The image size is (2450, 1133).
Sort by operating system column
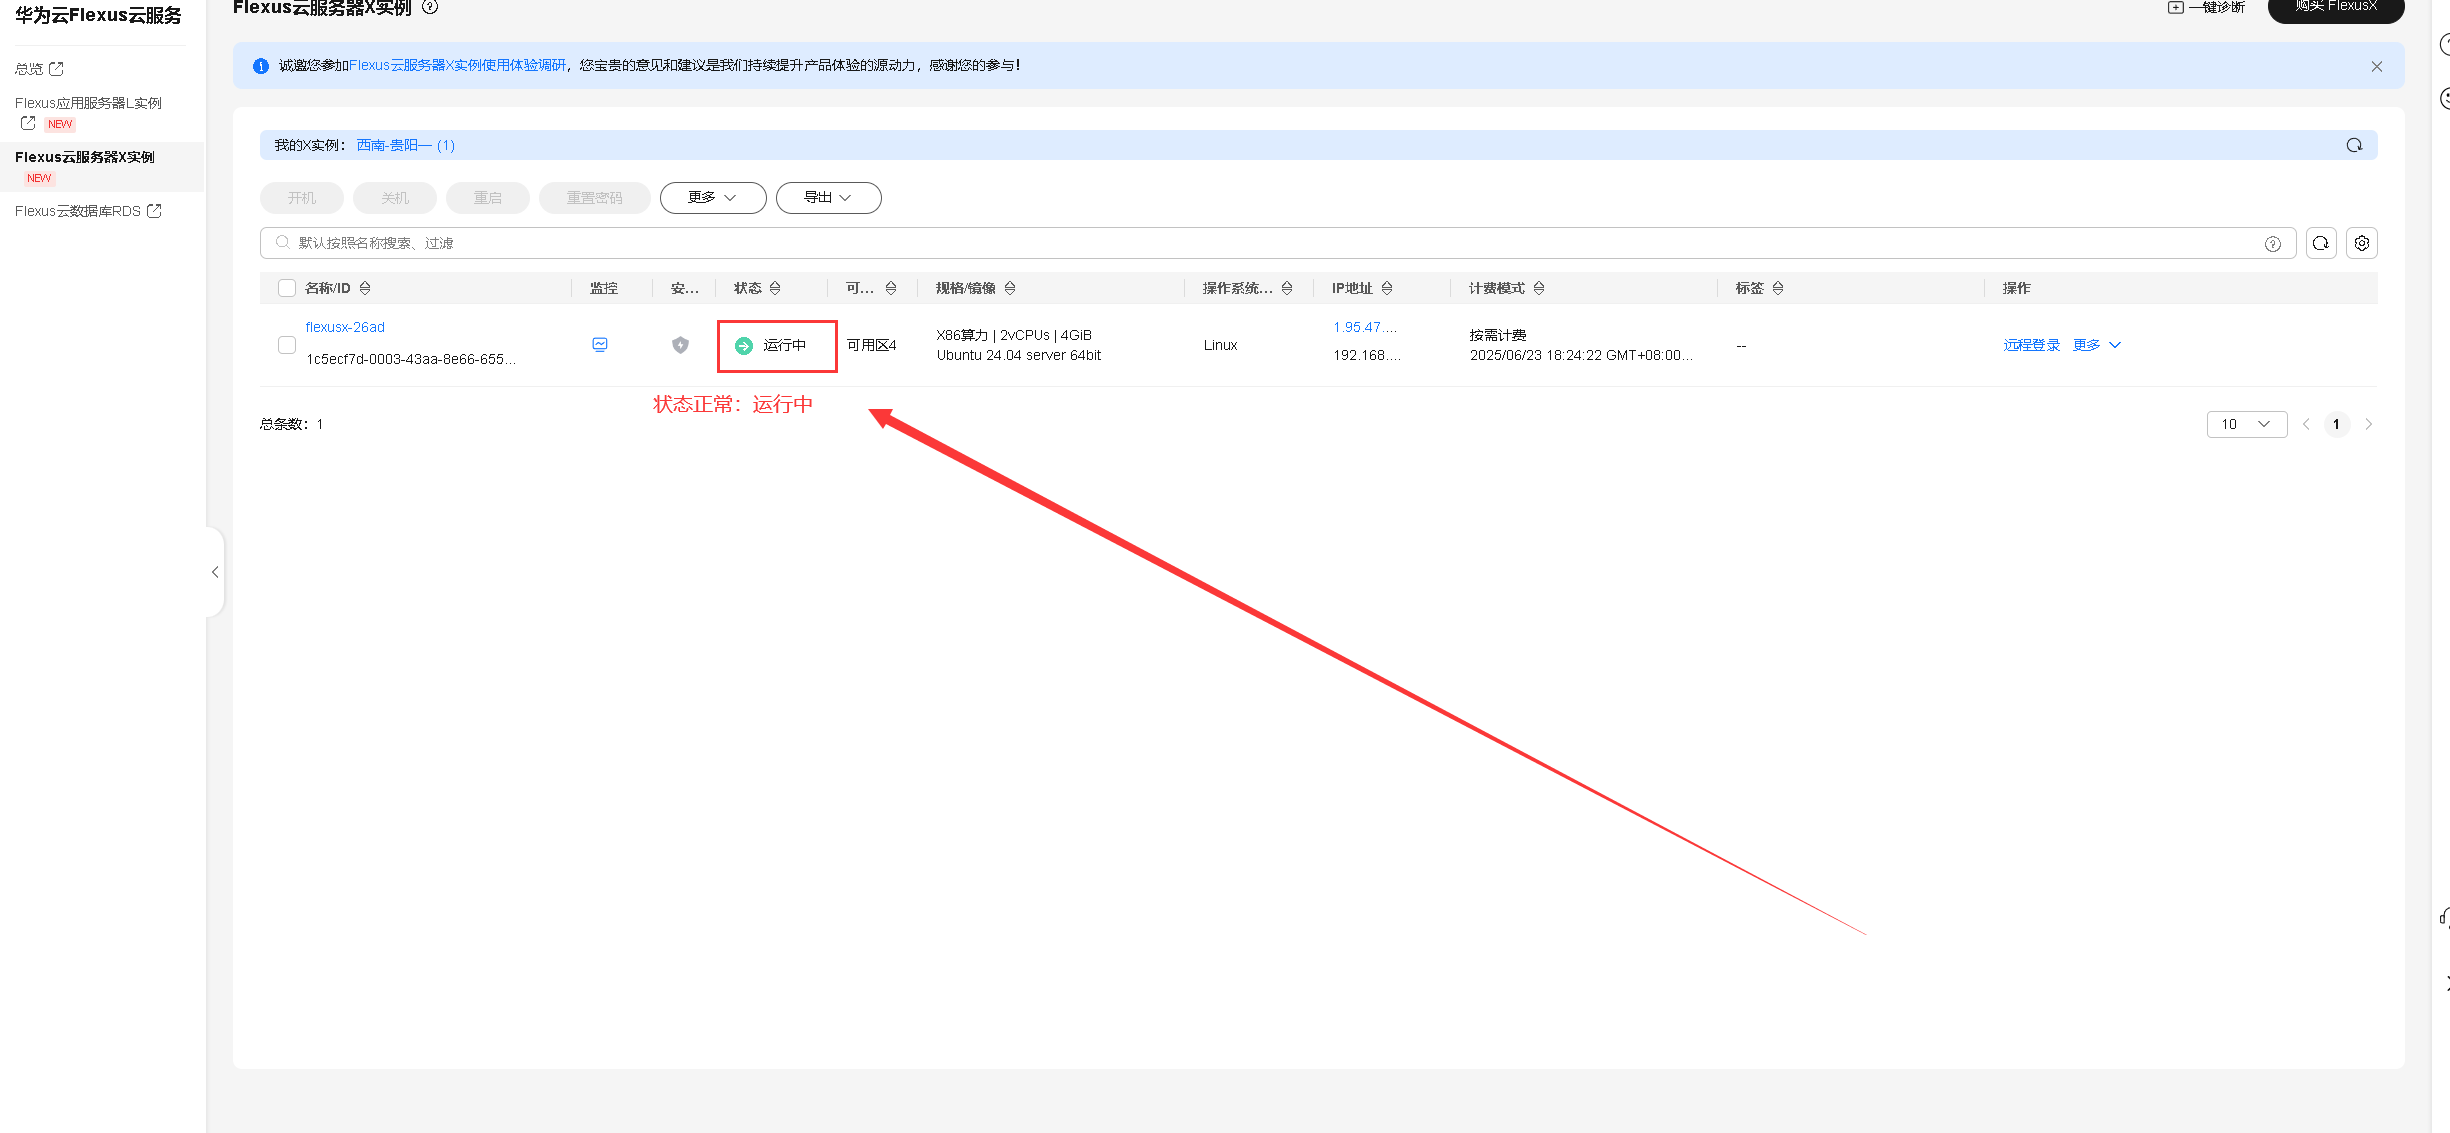click(1287, 288)
